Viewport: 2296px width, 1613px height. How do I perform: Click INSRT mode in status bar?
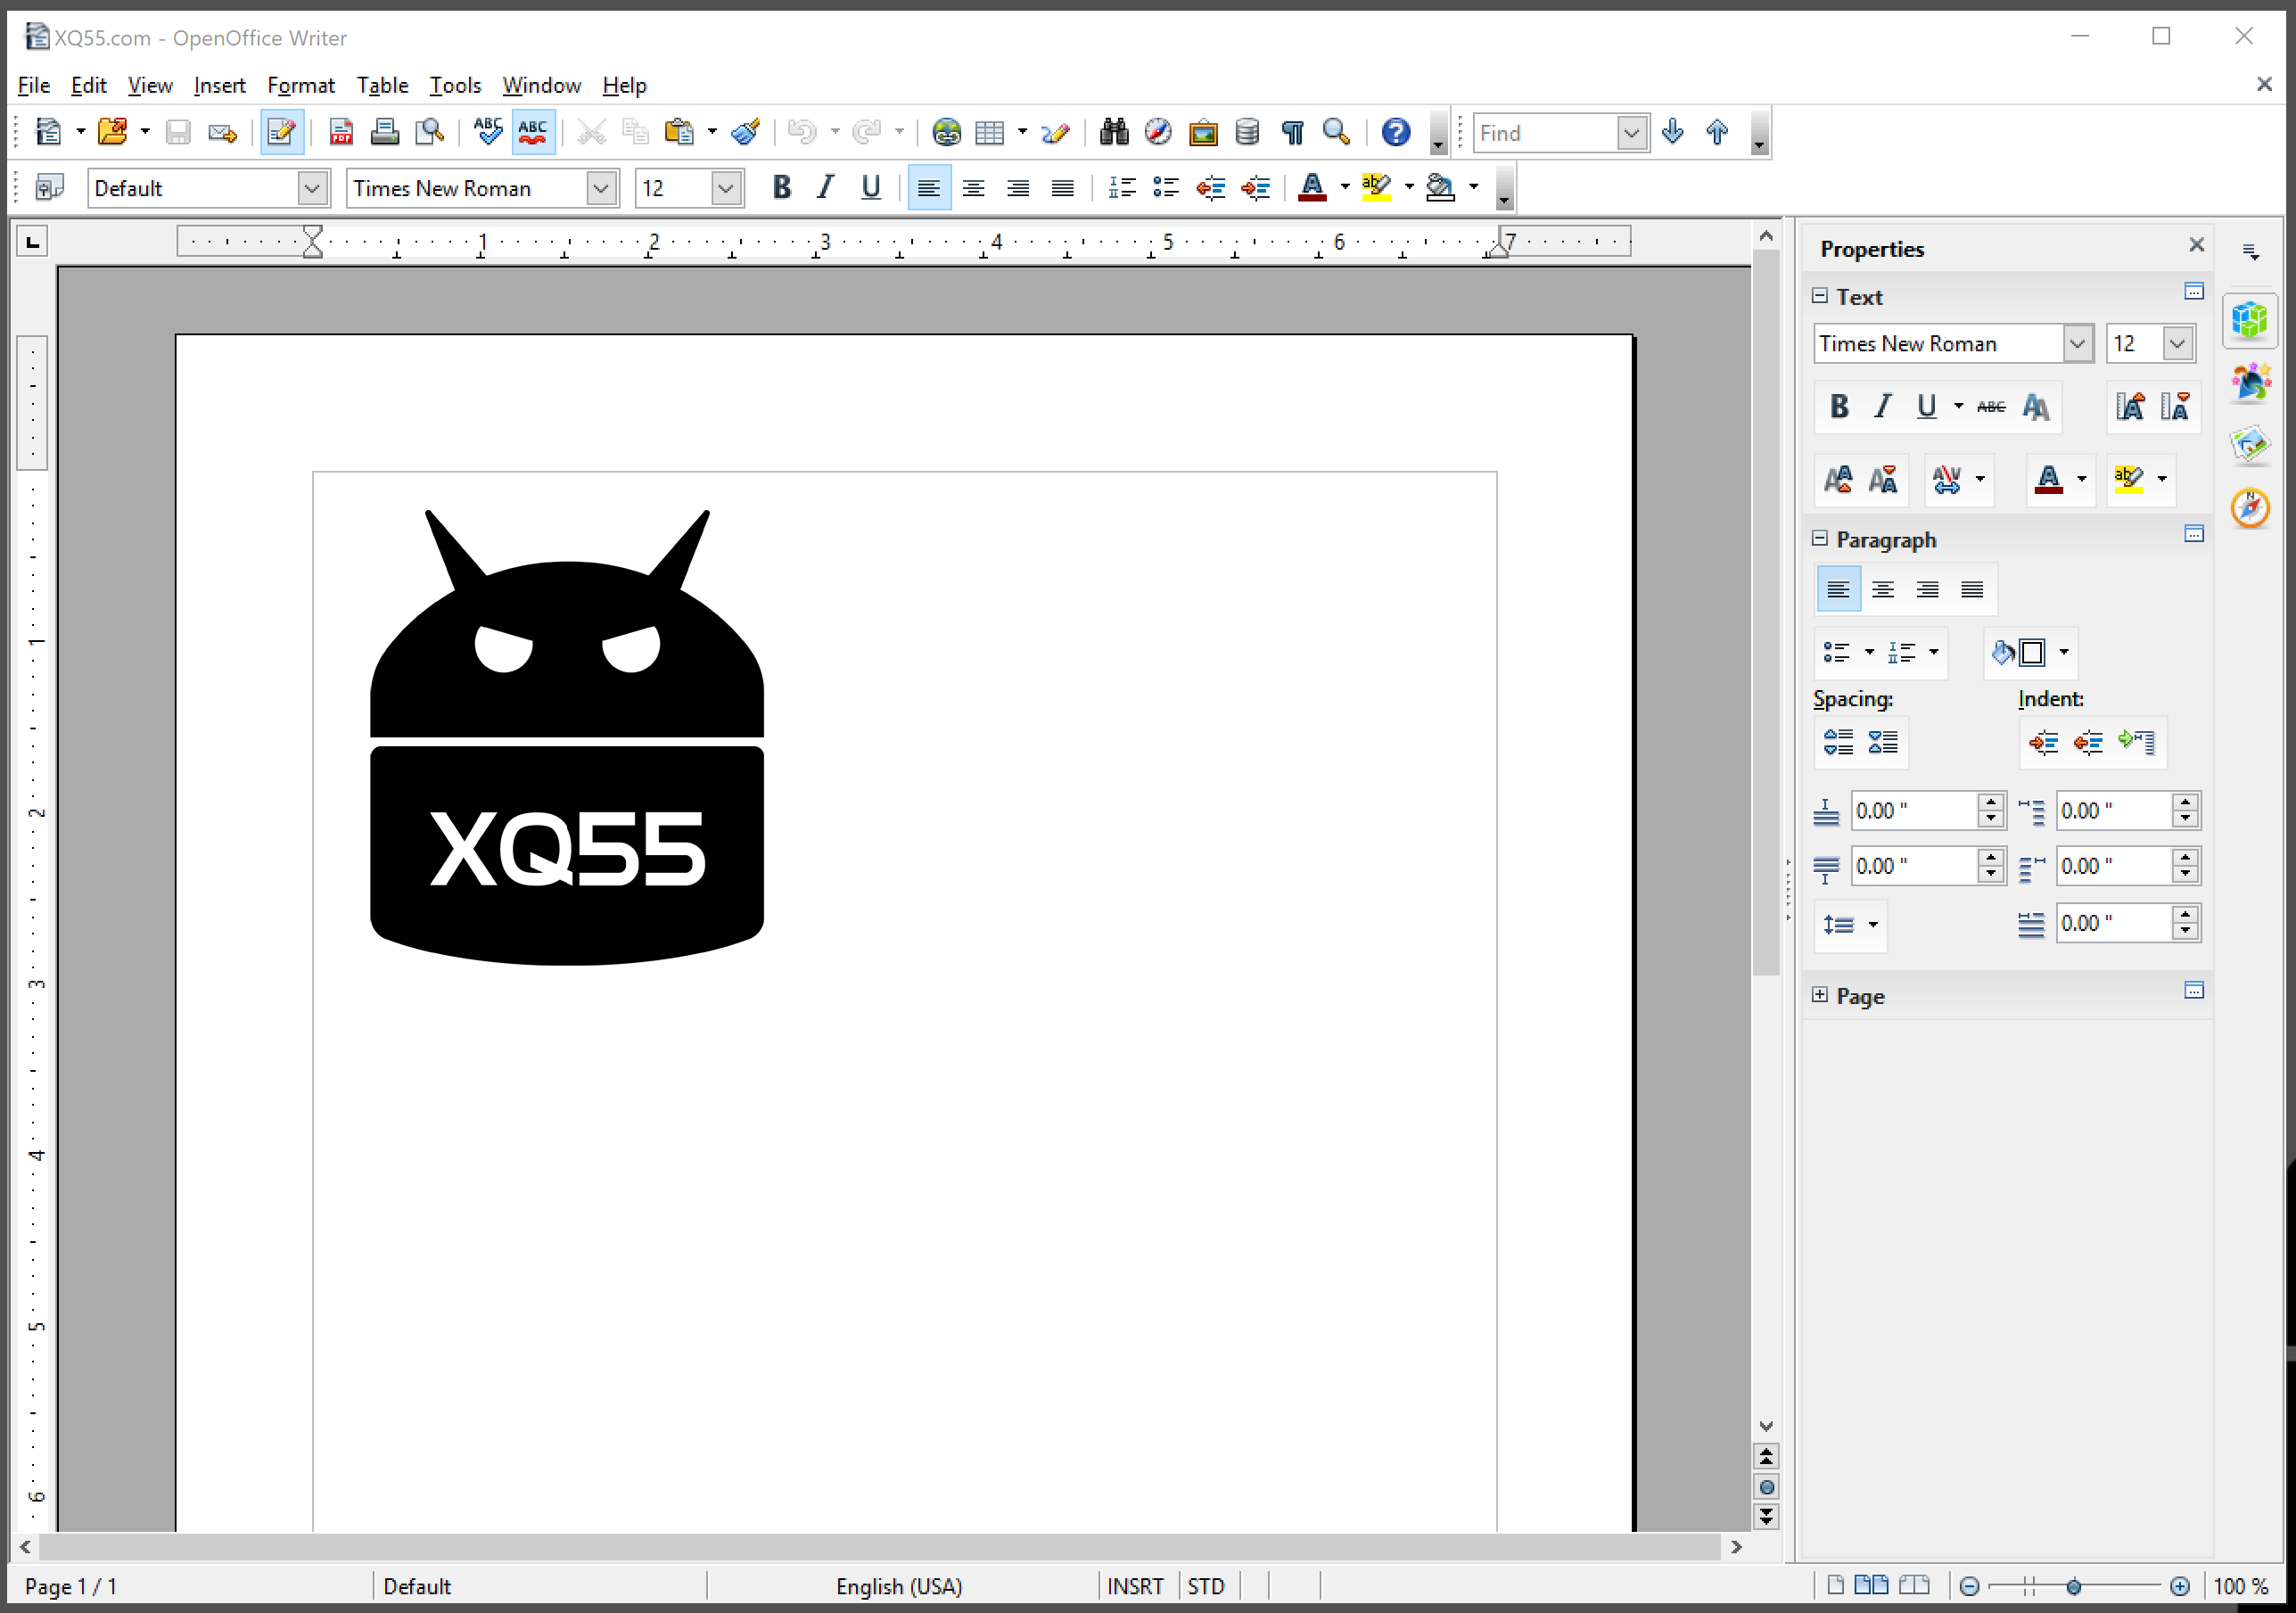[1135, 1586]
